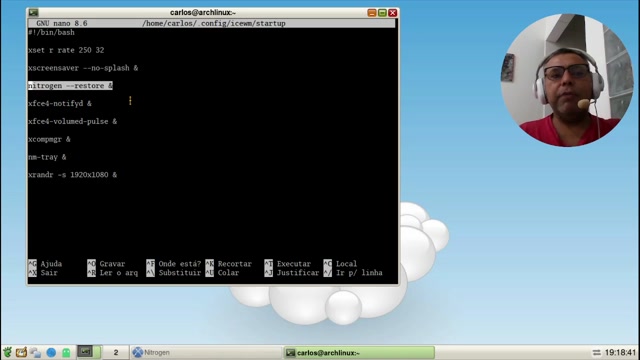Click the orange show-desktop taskbar icon

(x=21, y=352)
